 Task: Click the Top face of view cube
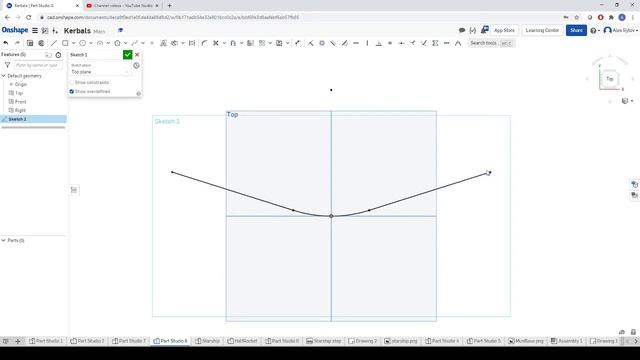(x=609, y=79)
